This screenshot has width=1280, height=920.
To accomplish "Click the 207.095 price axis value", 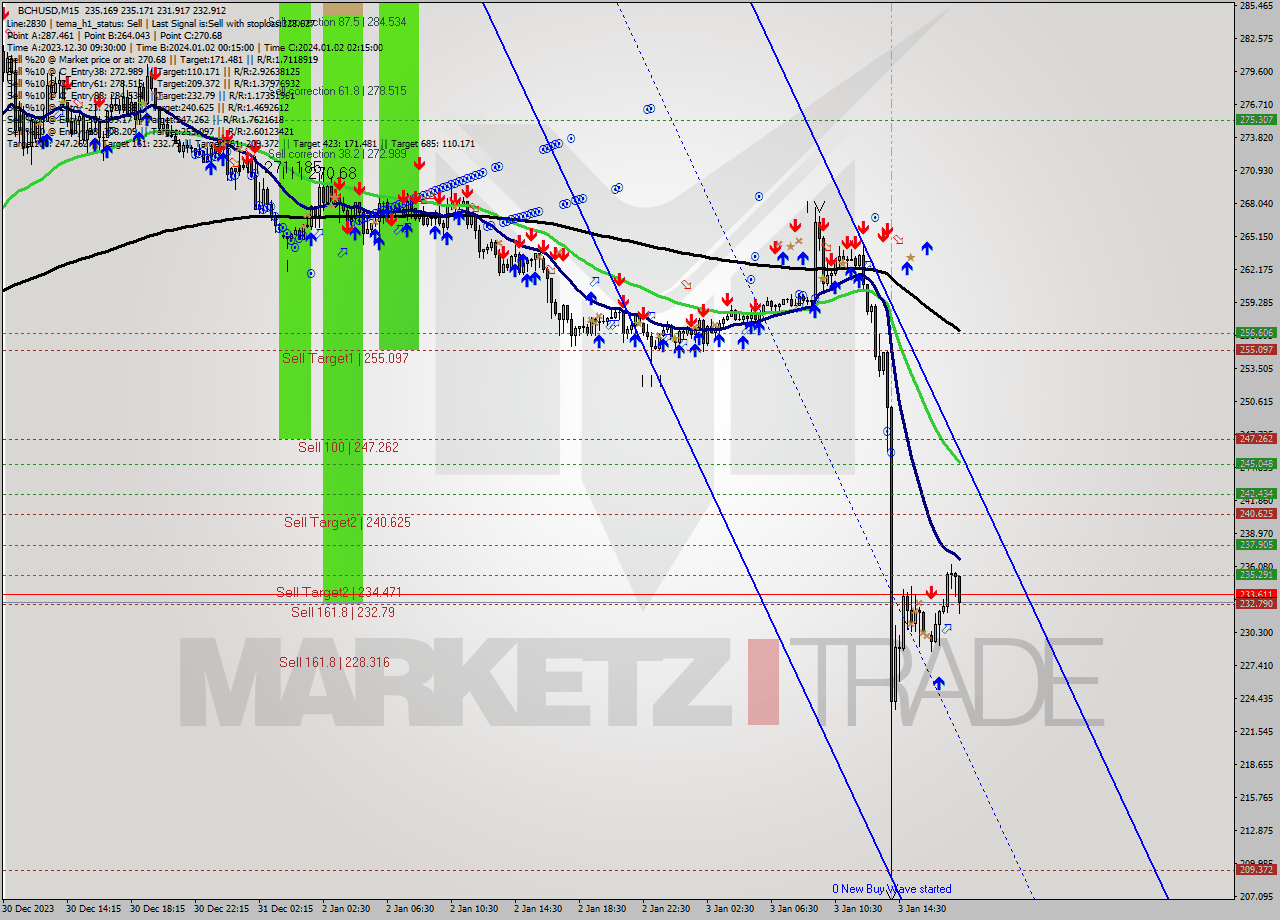I will (x=1256, y=897).
